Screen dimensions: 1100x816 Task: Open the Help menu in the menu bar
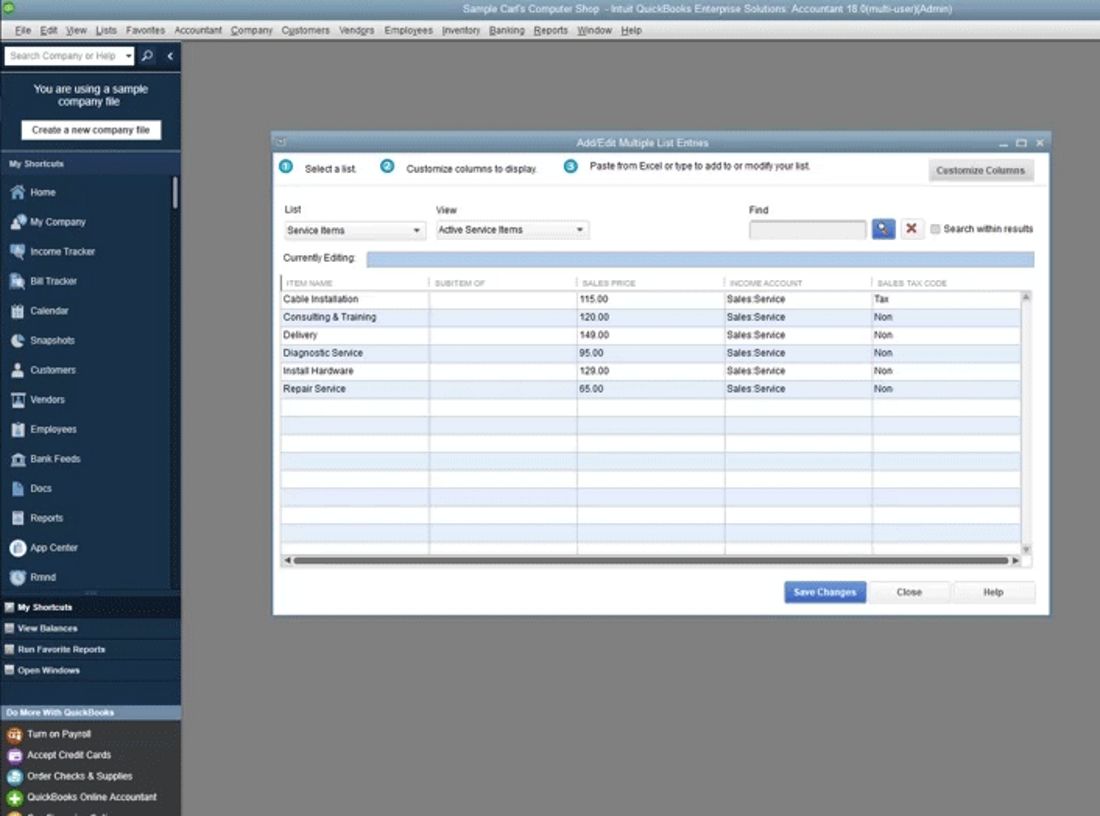(x=631, y=30)
